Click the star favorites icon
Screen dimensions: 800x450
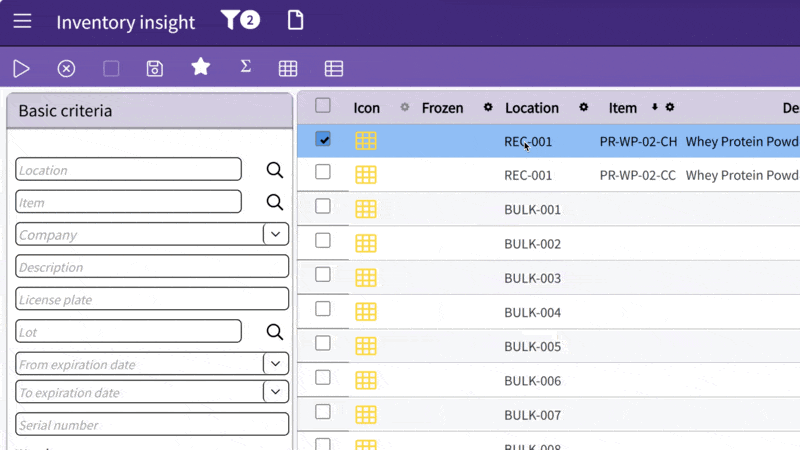point(201,67)
